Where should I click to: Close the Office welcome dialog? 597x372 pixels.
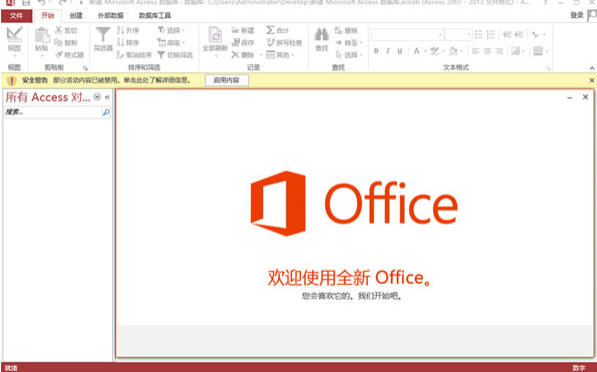point(585,97)
